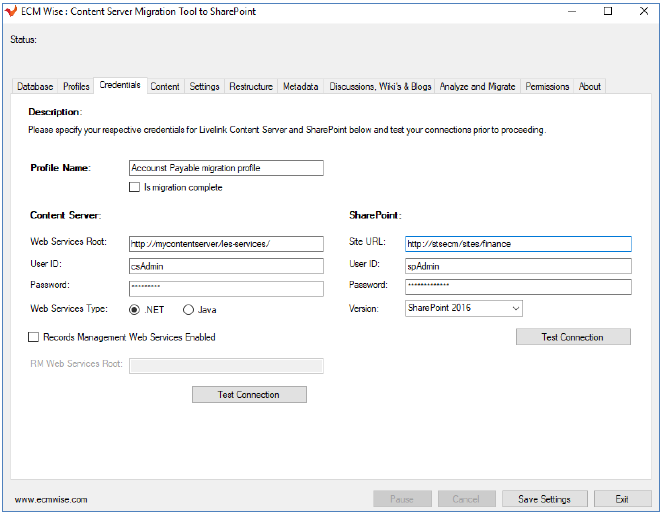Switch to the Database tab
This screenshot has height=516, width=664.
(x=35, y=87)
